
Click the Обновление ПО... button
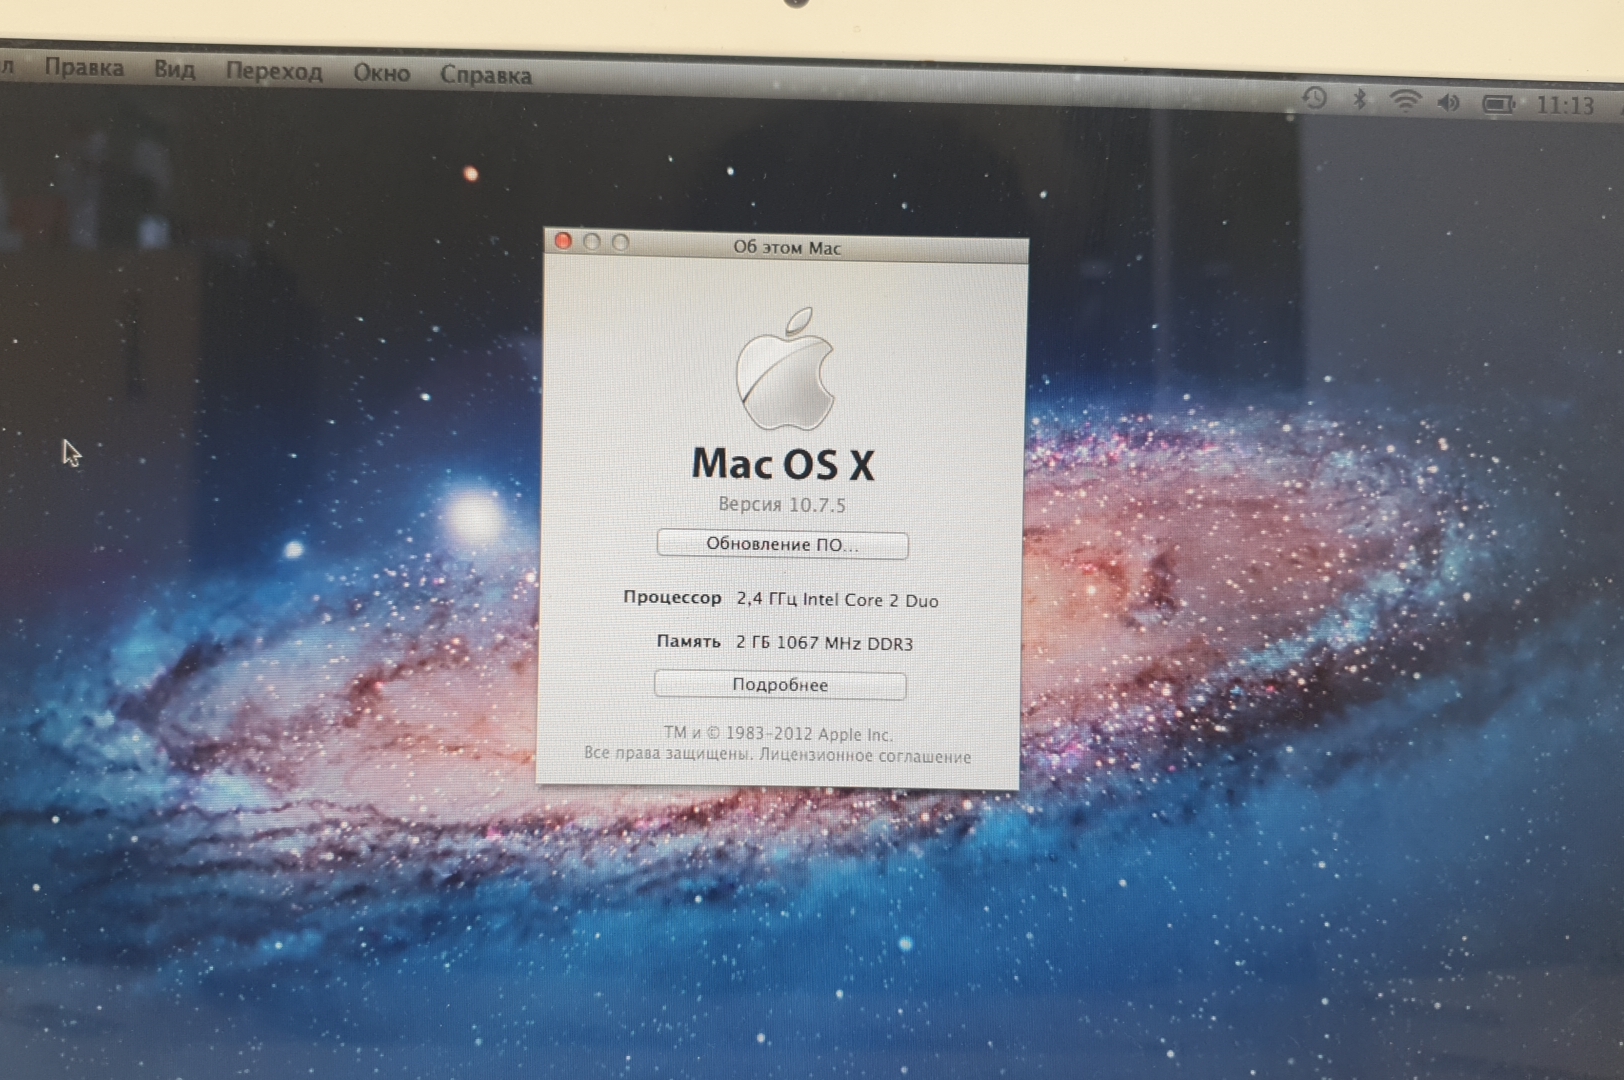(782, 544)
